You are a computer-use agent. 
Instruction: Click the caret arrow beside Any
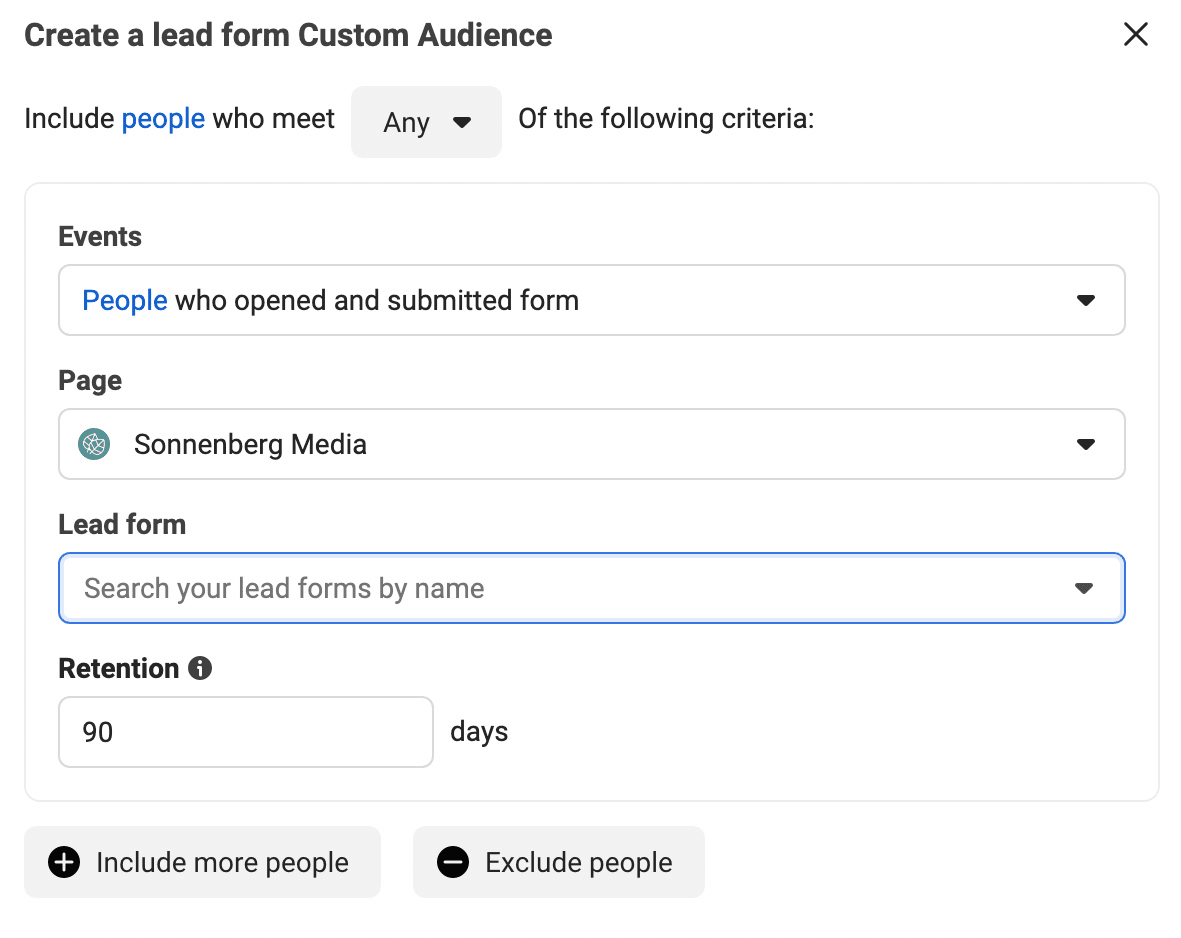(x=461, y=122)
